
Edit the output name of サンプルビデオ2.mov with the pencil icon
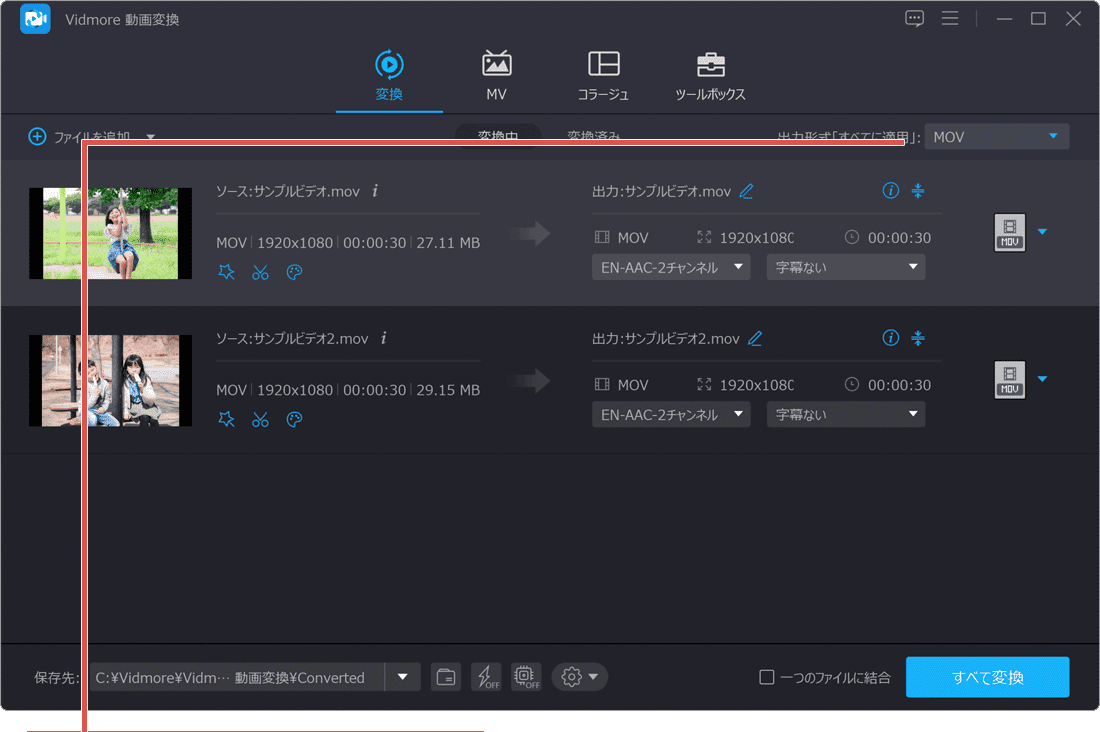coord(755,338)
